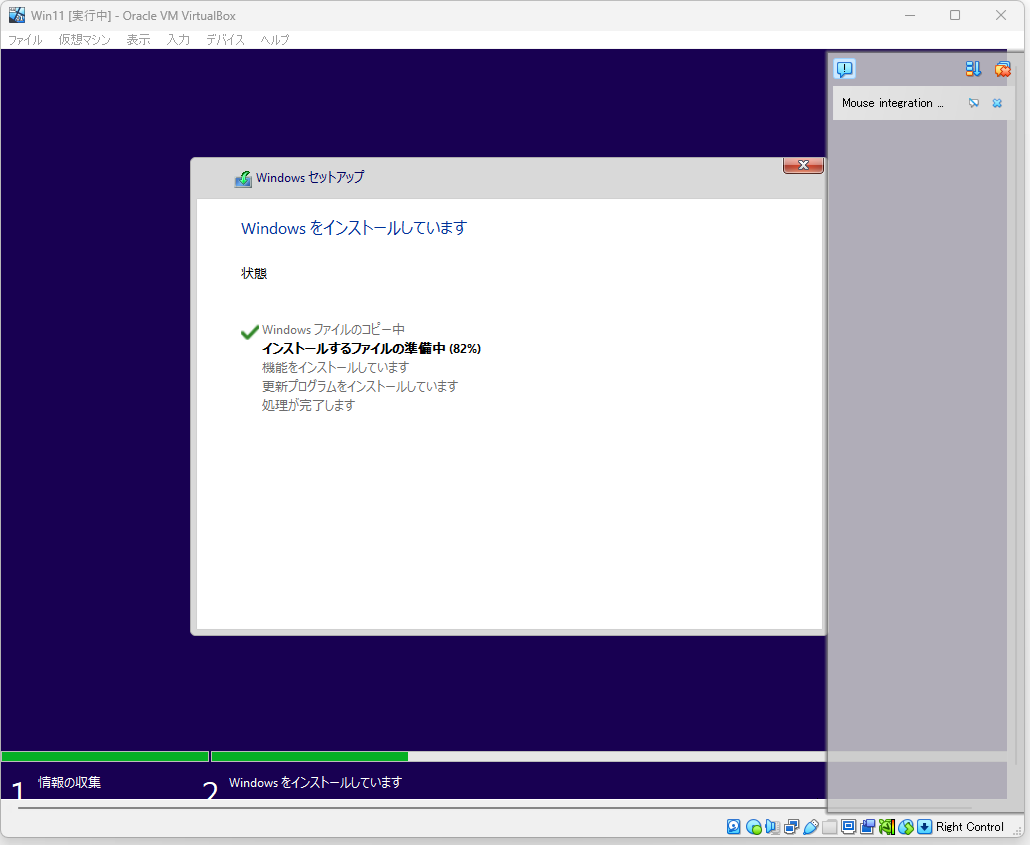This screenshot has height=845, width=1030.
Task: Click the keyboard capture arrow icon
Action: 925,827
